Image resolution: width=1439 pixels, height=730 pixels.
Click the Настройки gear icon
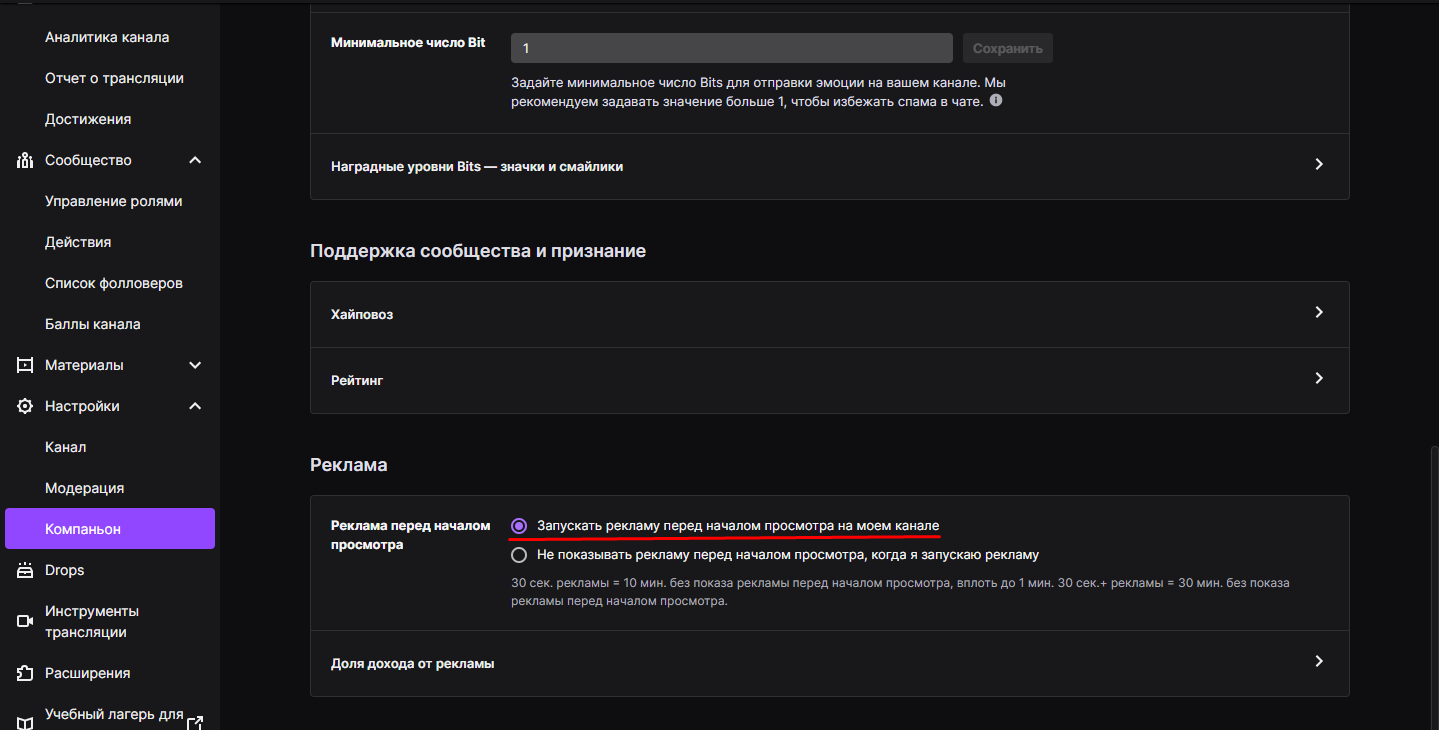click(25, 406)
